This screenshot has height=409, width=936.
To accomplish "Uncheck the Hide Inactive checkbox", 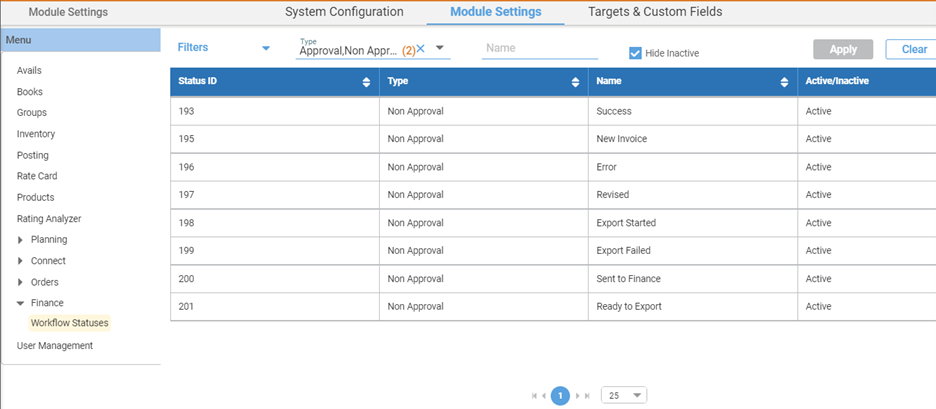I will [x=635, y=53].
